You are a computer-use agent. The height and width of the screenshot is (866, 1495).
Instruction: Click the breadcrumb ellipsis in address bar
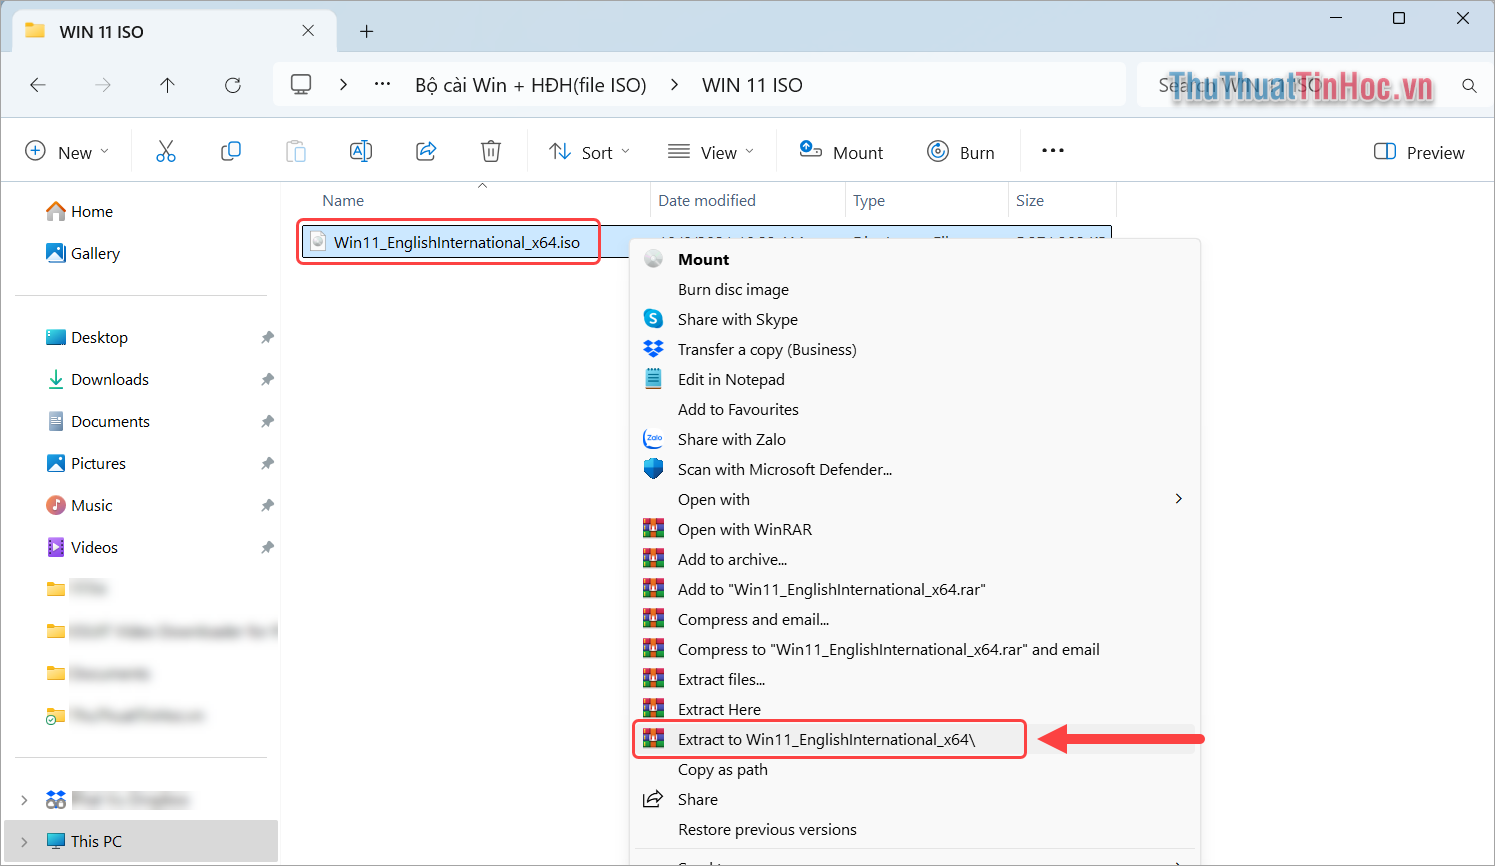(382, 85)
